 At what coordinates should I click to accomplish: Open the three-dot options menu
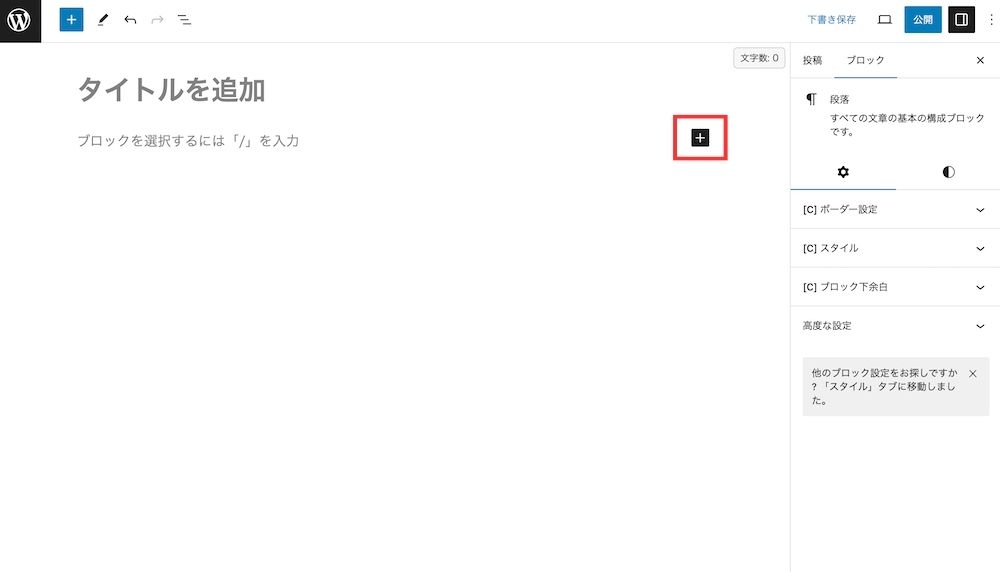point(991,20)
